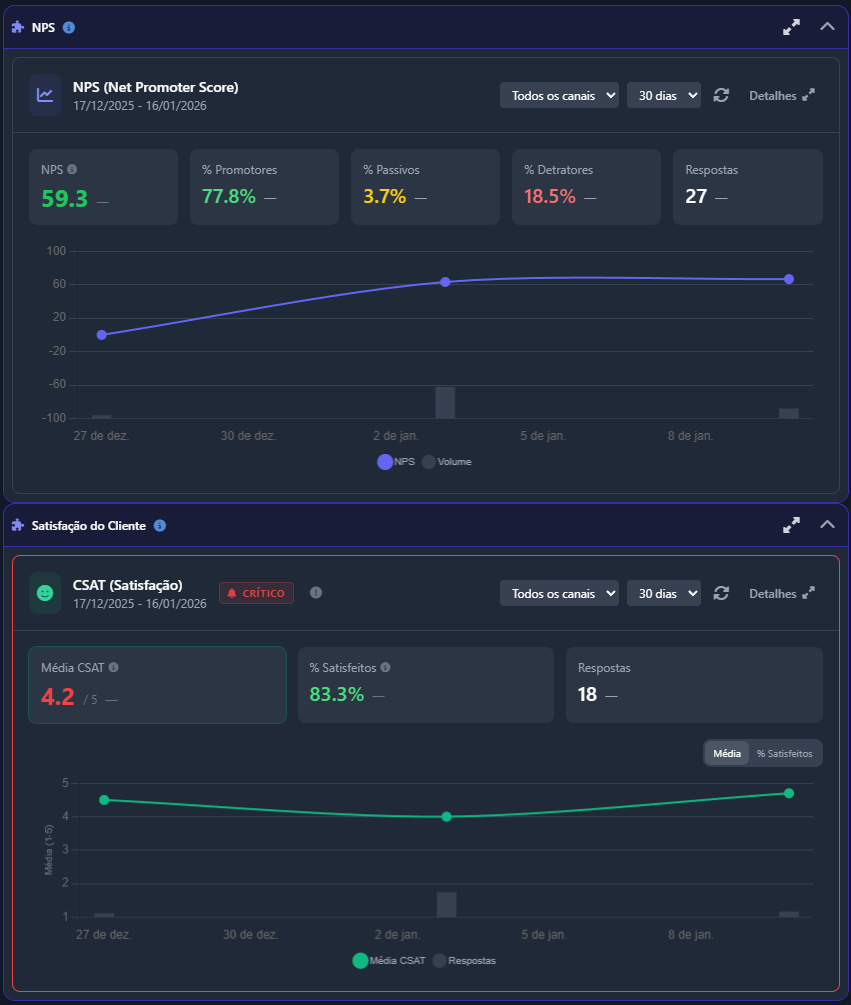The height and width of the screenshot is (1005, 851).
Task: Select the Média chart view tab
Action: pyautogui.click(x=726, y=753)
